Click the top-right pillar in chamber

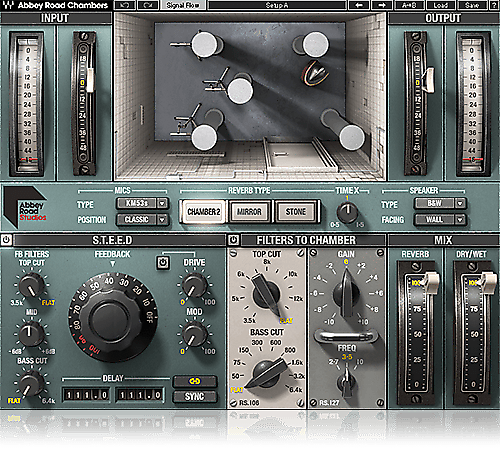[315, 44]
